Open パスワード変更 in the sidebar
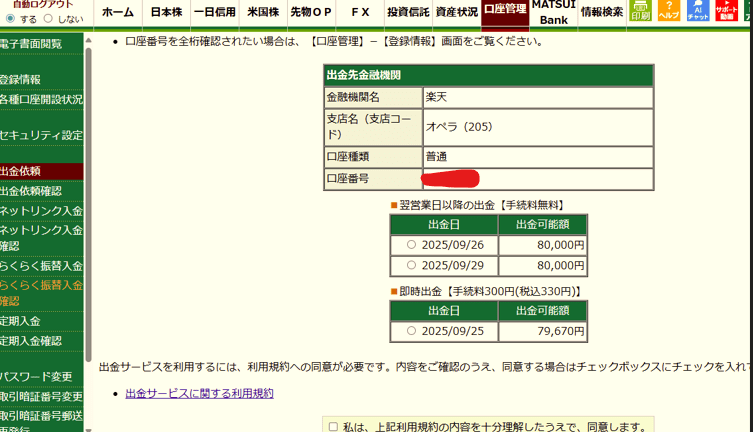The image size is (753, 432). point(36,377)
